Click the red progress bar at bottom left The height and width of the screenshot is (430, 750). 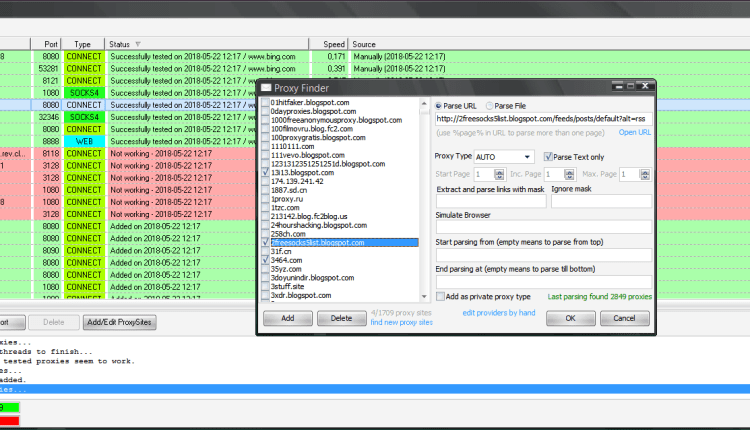(10, 421)
